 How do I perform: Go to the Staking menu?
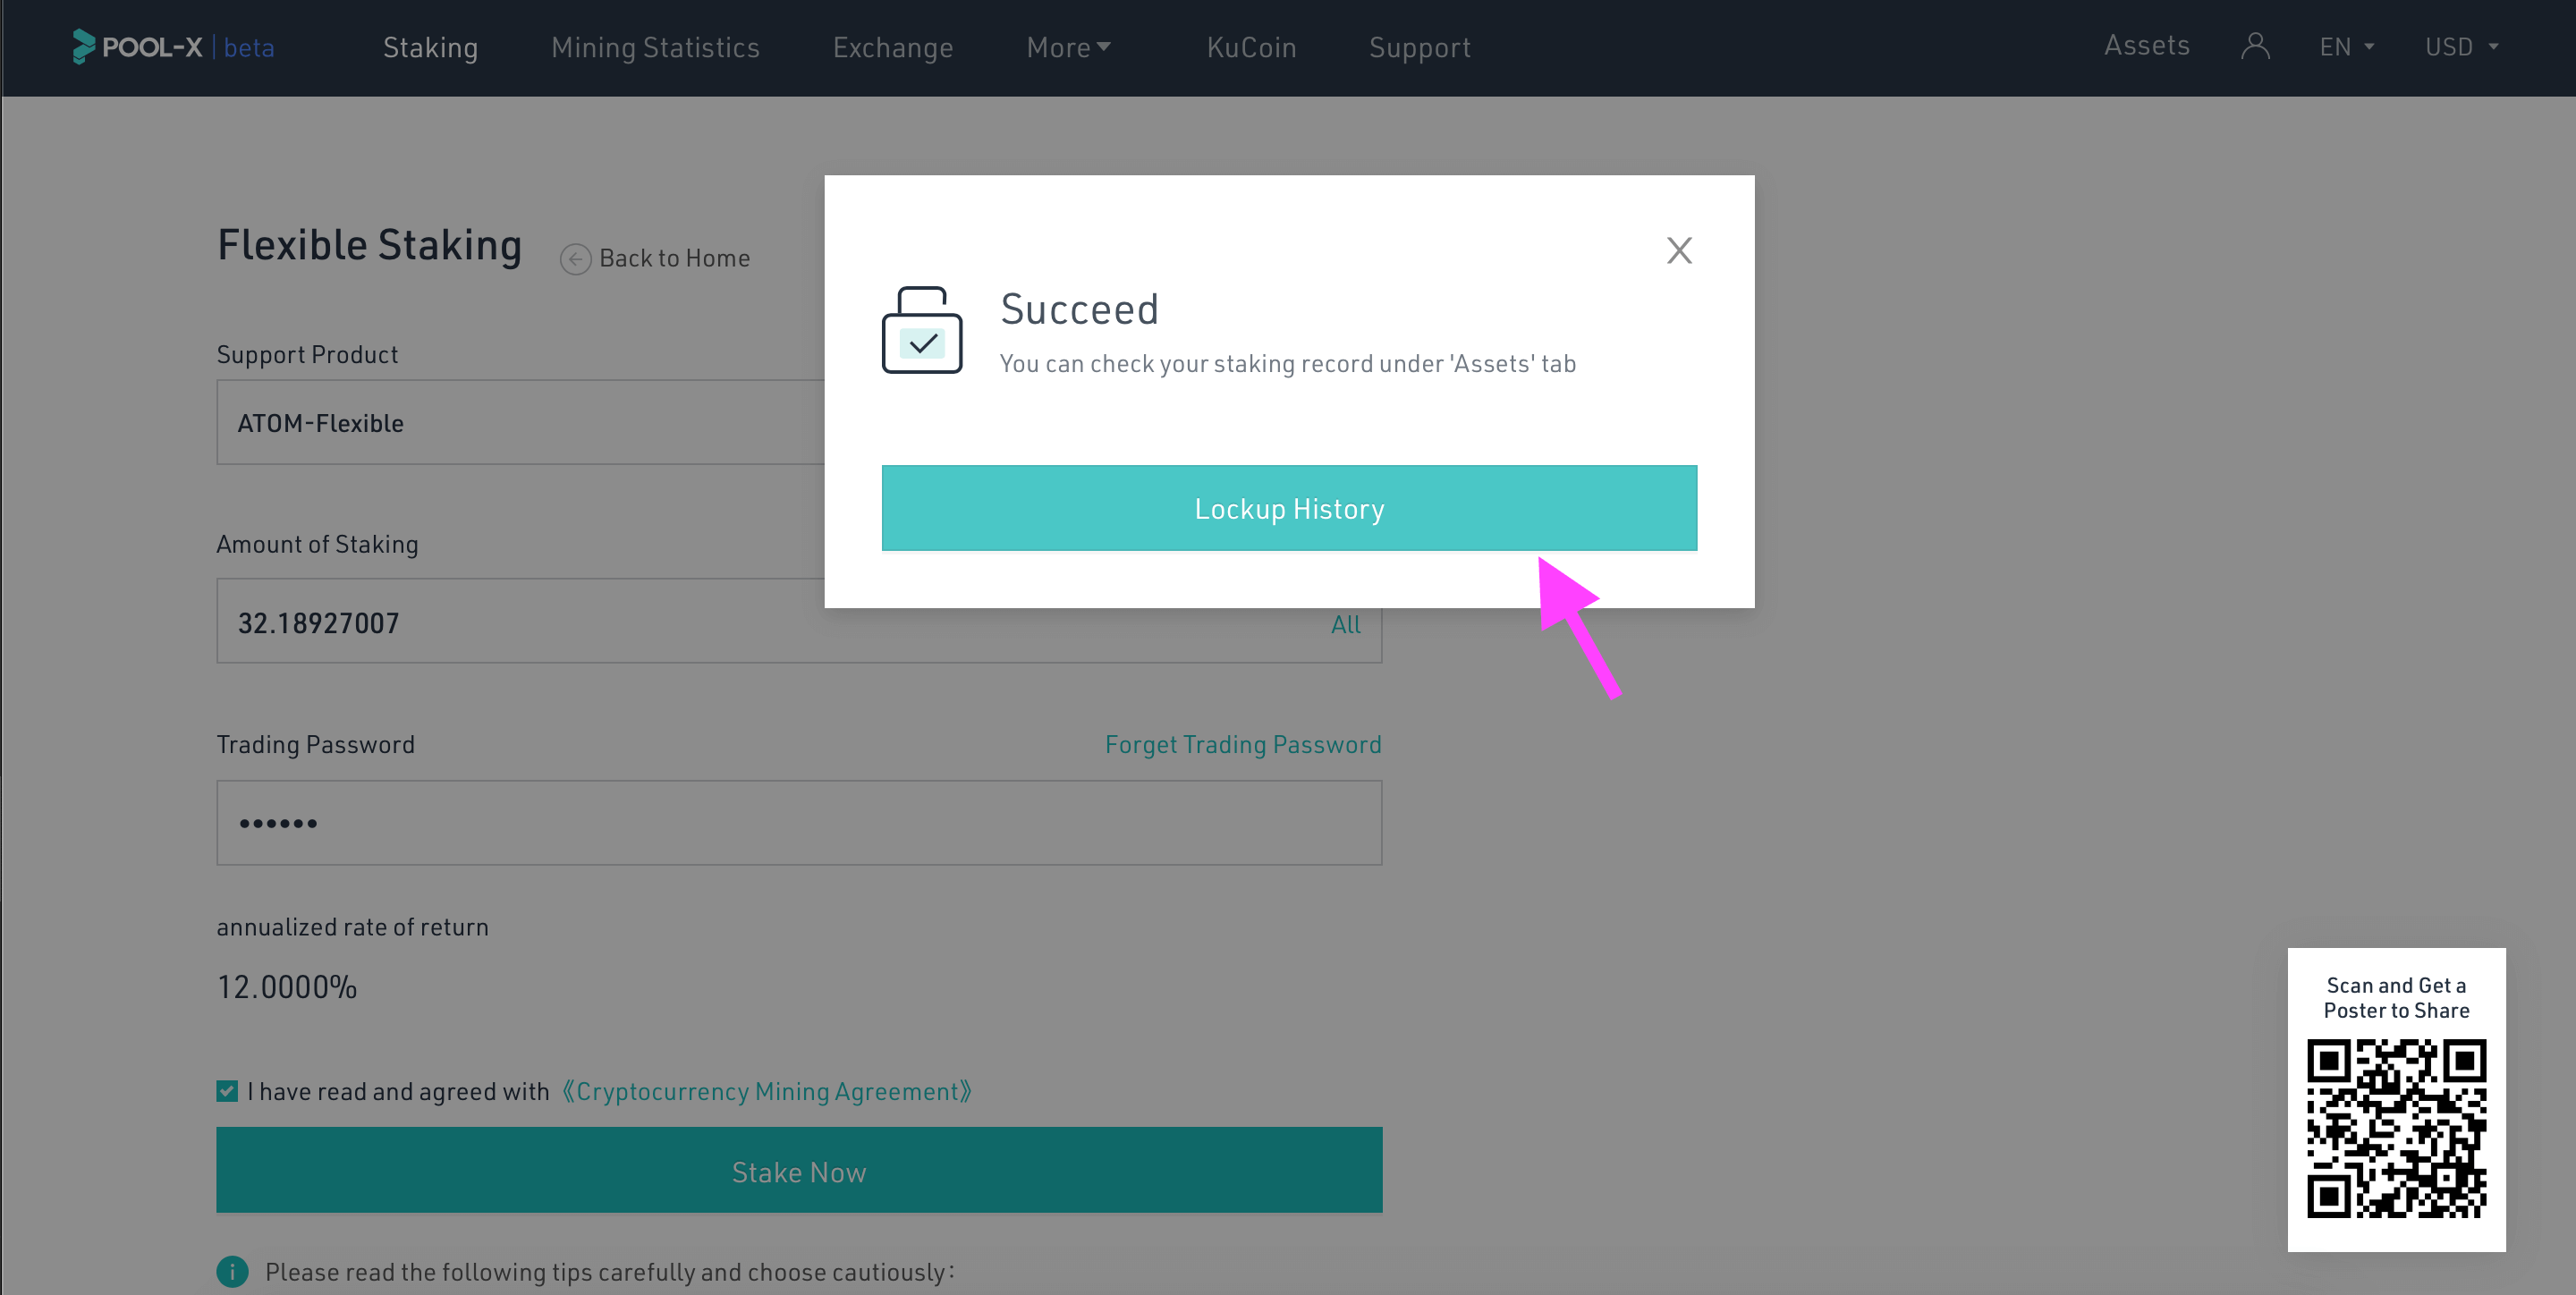click(x=430, y=47)
